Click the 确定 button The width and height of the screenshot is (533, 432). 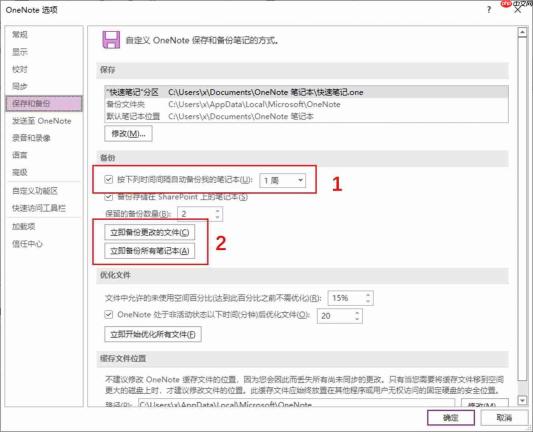click(451, 418)
